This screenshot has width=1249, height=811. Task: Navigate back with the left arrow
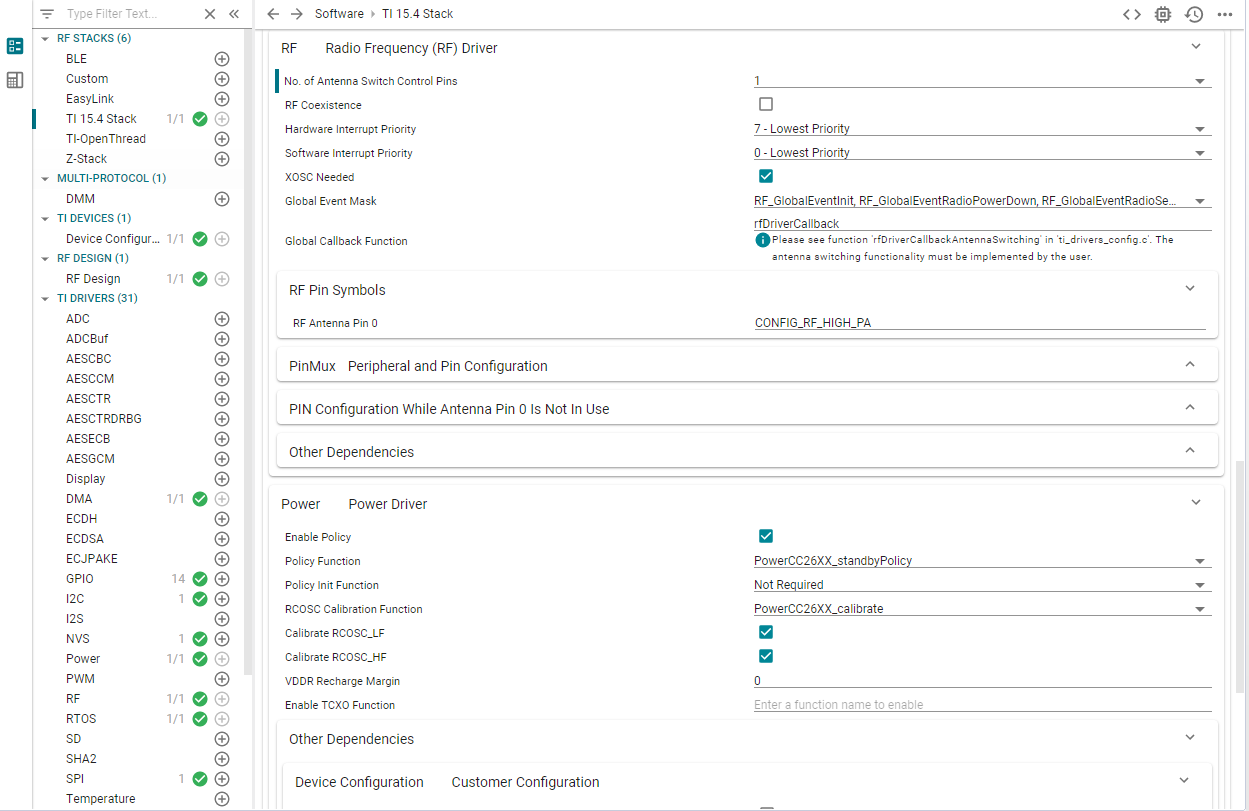[273, 14]
